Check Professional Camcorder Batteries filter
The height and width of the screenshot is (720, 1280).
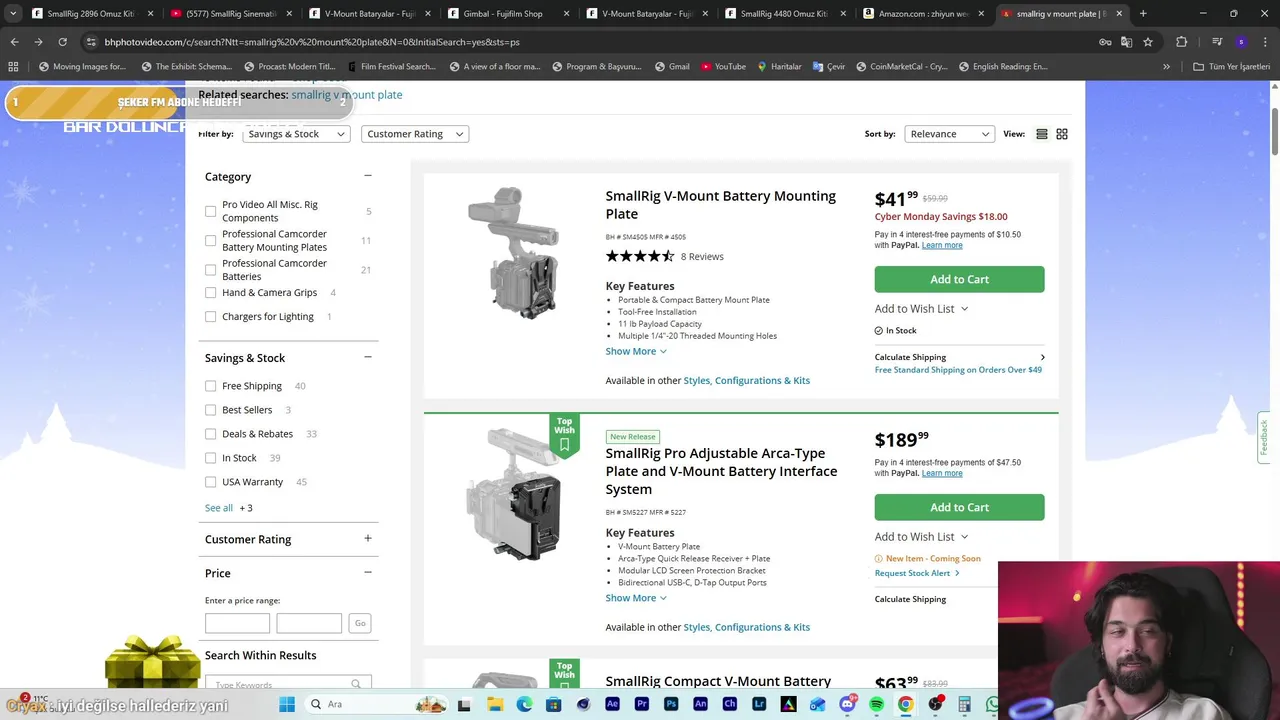point(210,270)
